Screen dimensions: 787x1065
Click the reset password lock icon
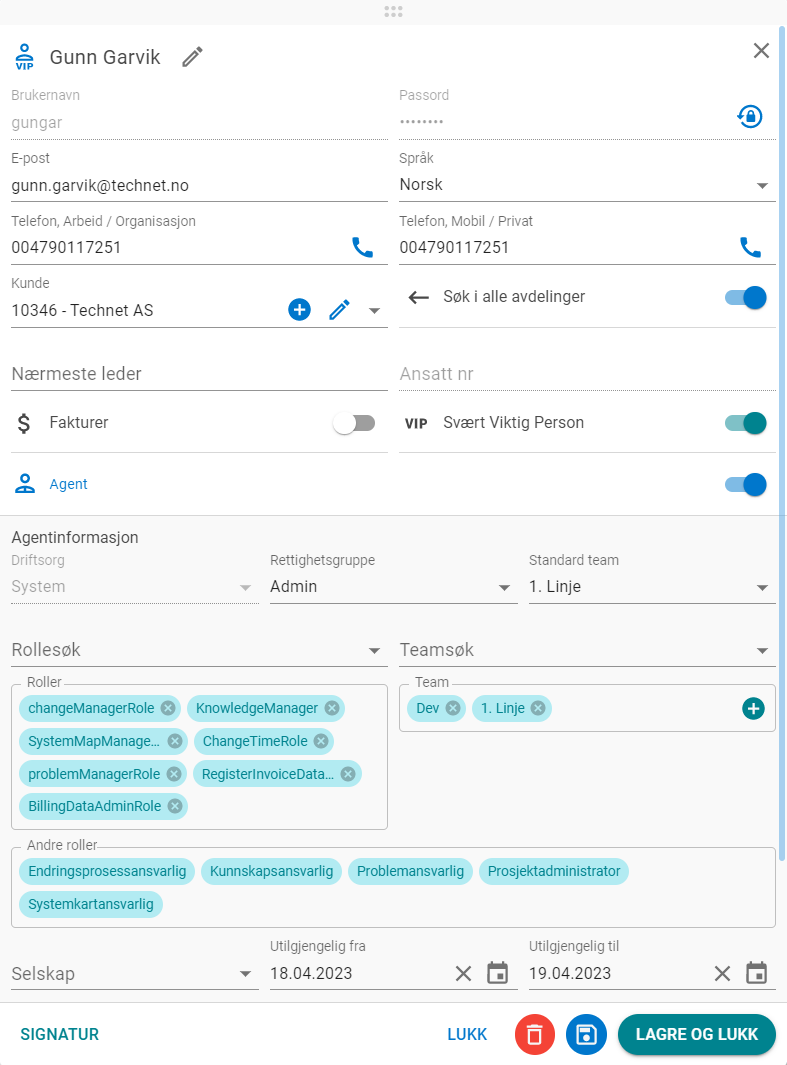point(750,116)
